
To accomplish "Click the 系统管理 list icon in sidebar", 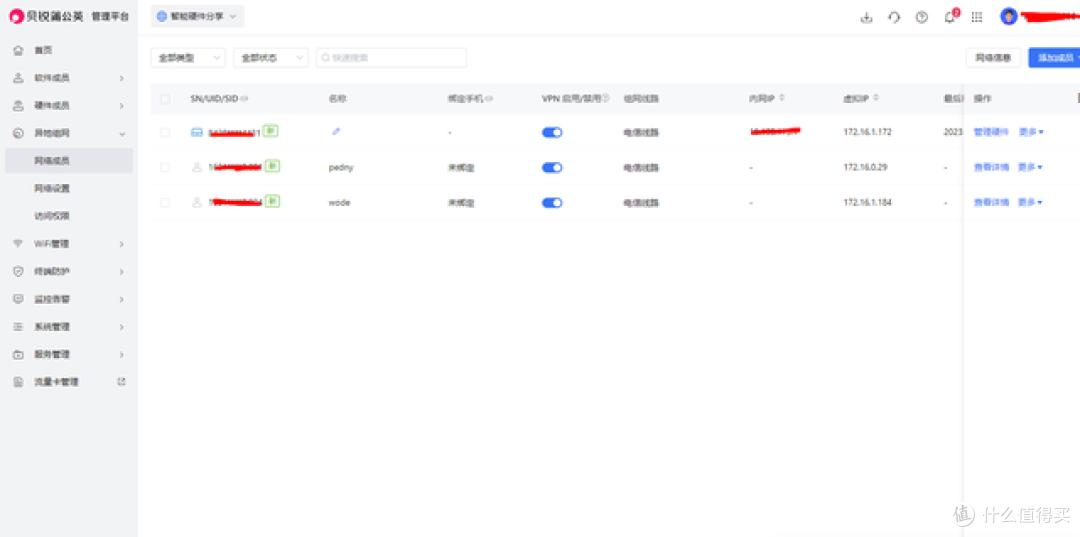I will (19, 326).
